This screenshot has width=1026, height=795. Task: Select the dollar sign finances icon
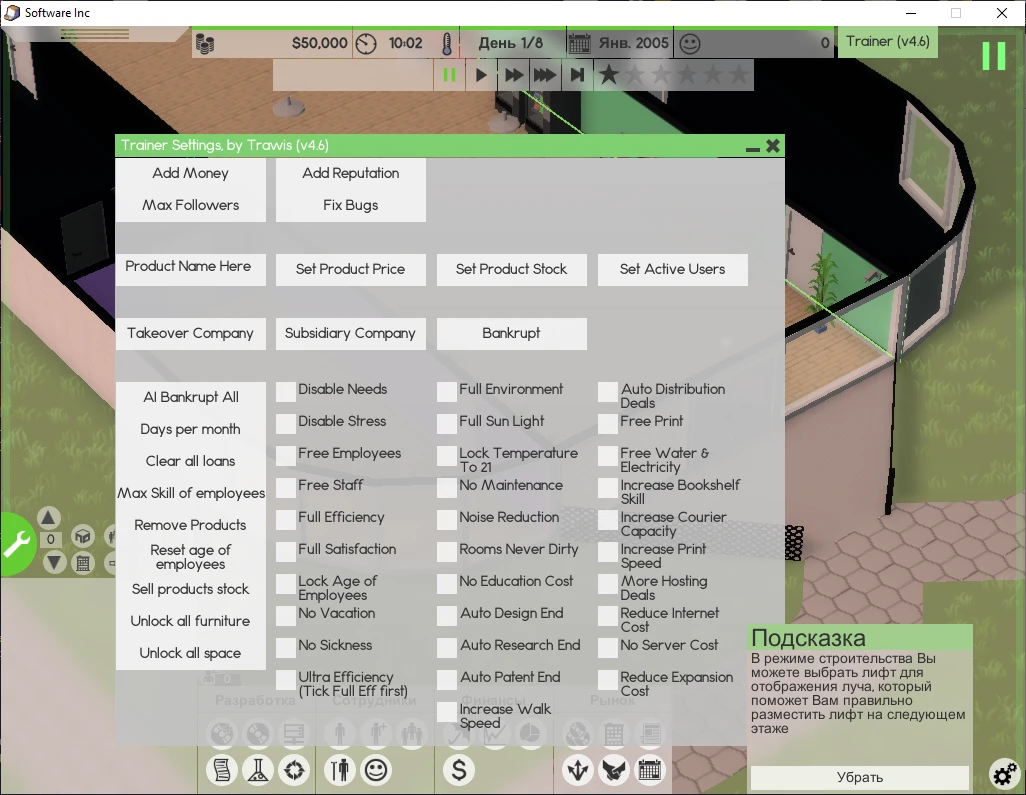pos(458,770)
